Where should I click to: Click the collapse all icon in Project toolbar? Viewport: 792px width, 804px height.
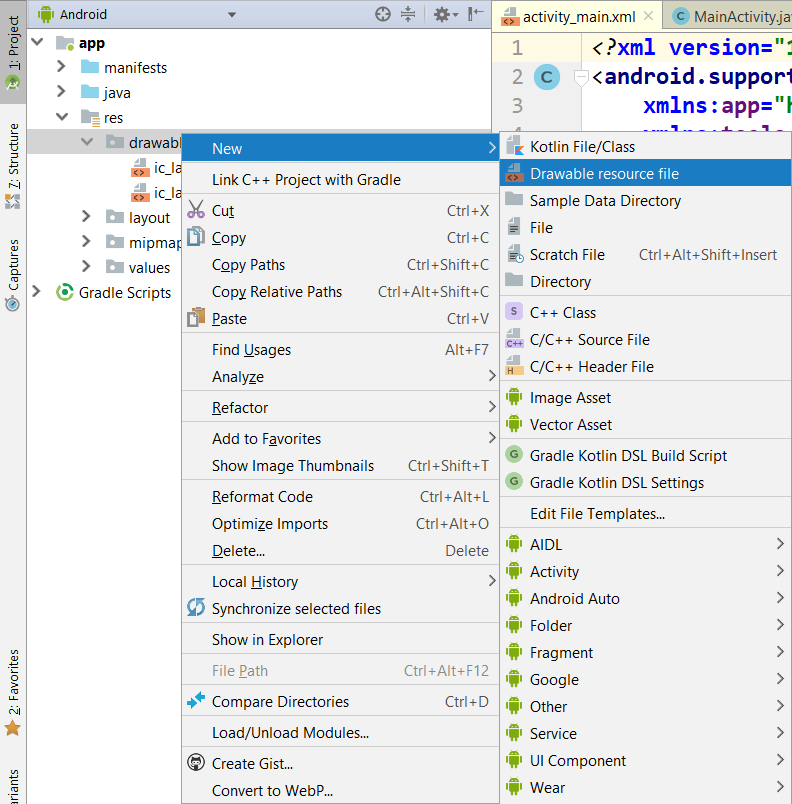coord(408,14)
